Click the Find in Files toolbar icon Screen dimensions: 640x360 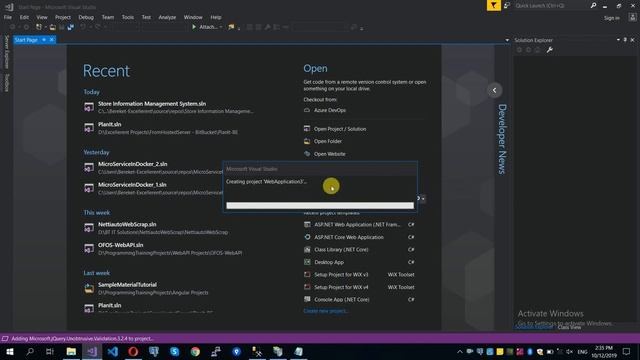[231, 27]
